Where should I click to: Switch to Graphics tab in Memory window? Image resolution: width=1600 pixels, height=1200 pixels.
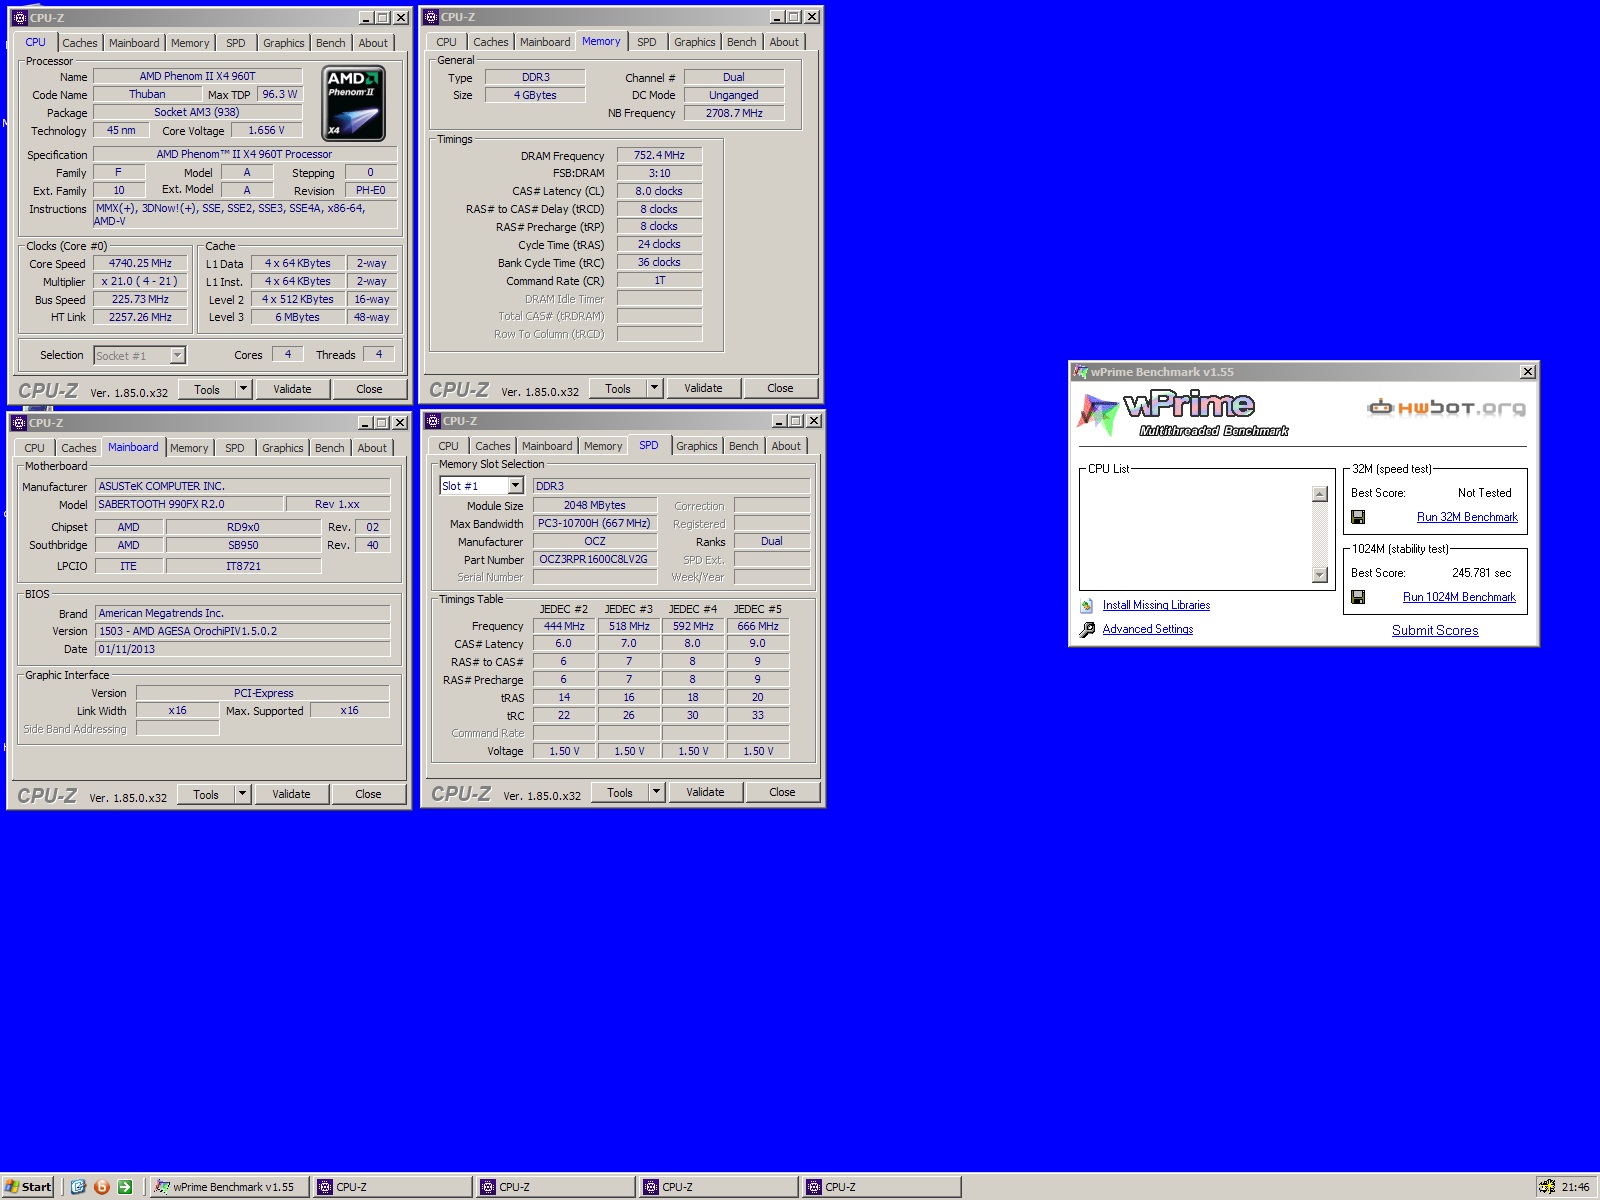pos(695,42)
